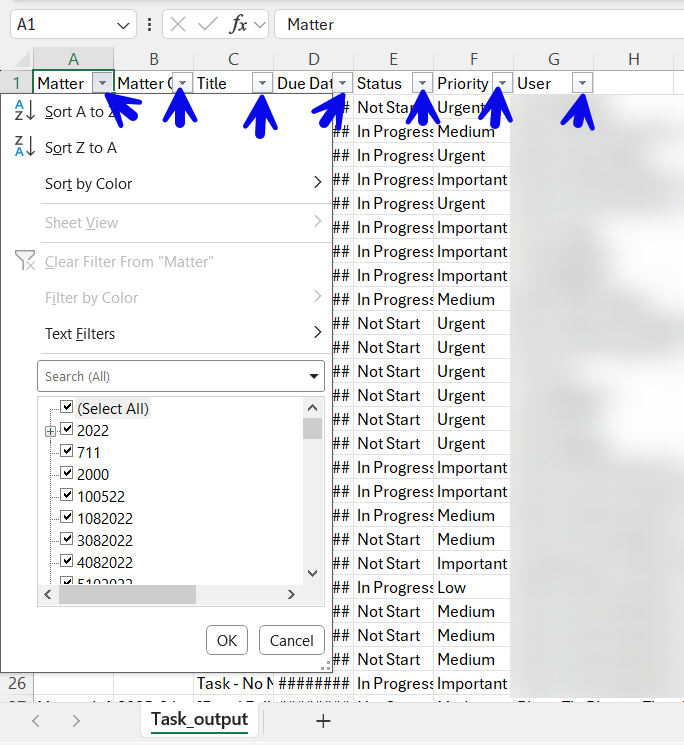Click the vertical scrollbar thumb in filter list

pos(313,429)
